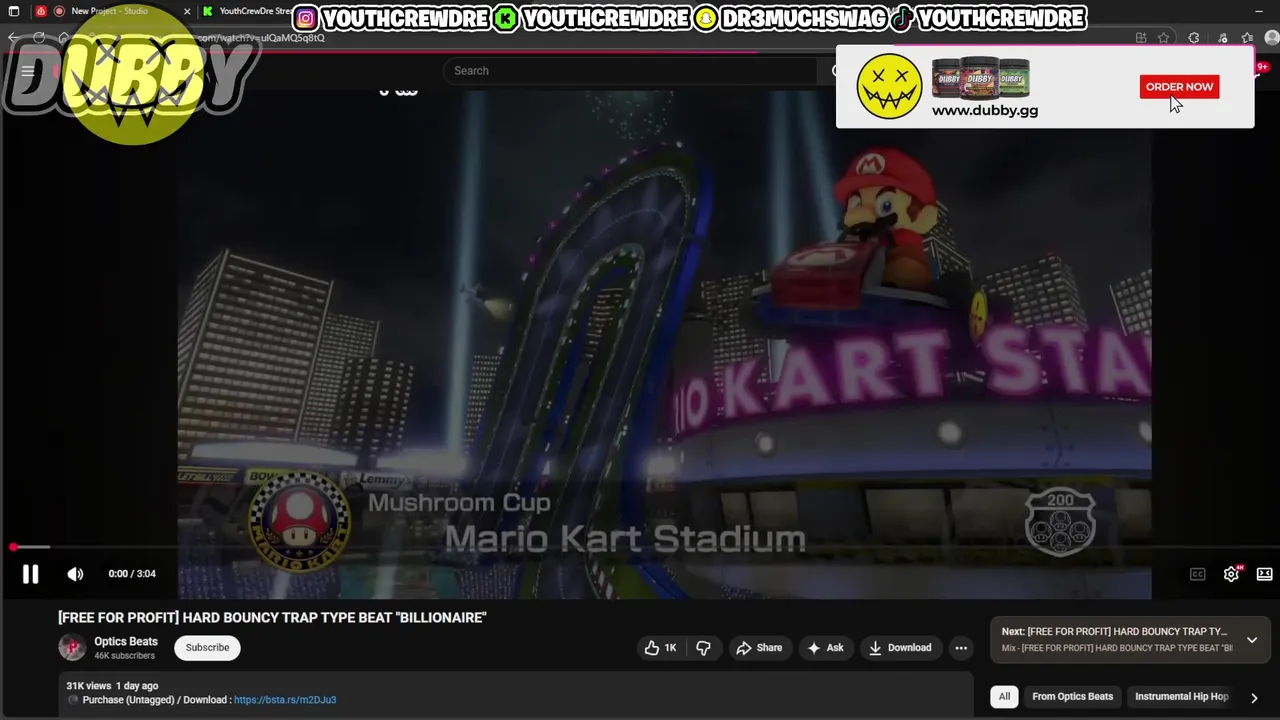
Task: Focus the YouTube Search field
Action: (630, 71)
